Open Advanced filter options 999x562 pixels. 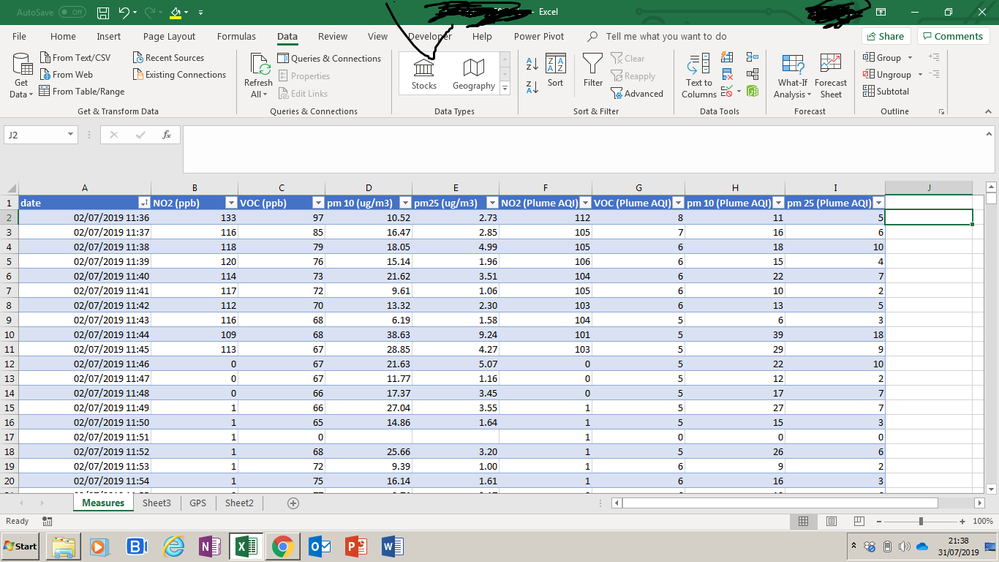637,94
